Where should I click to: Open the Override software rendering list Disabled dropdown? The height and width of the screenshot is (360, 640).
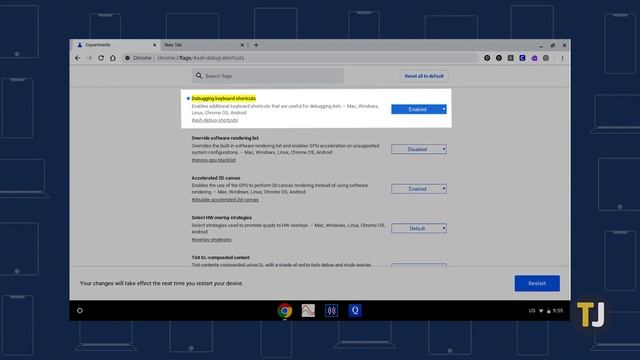(419, 149)
